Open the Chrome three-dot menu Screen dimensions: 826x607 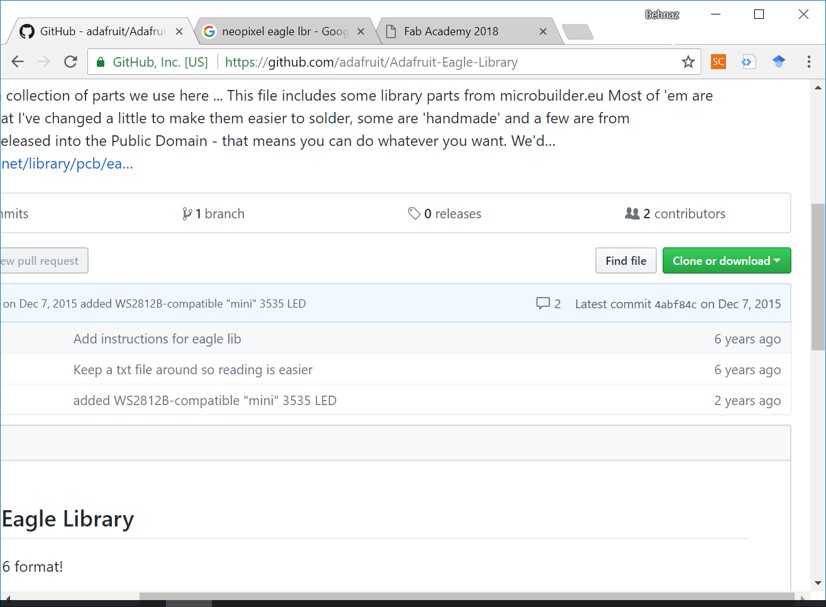(809, 62)
